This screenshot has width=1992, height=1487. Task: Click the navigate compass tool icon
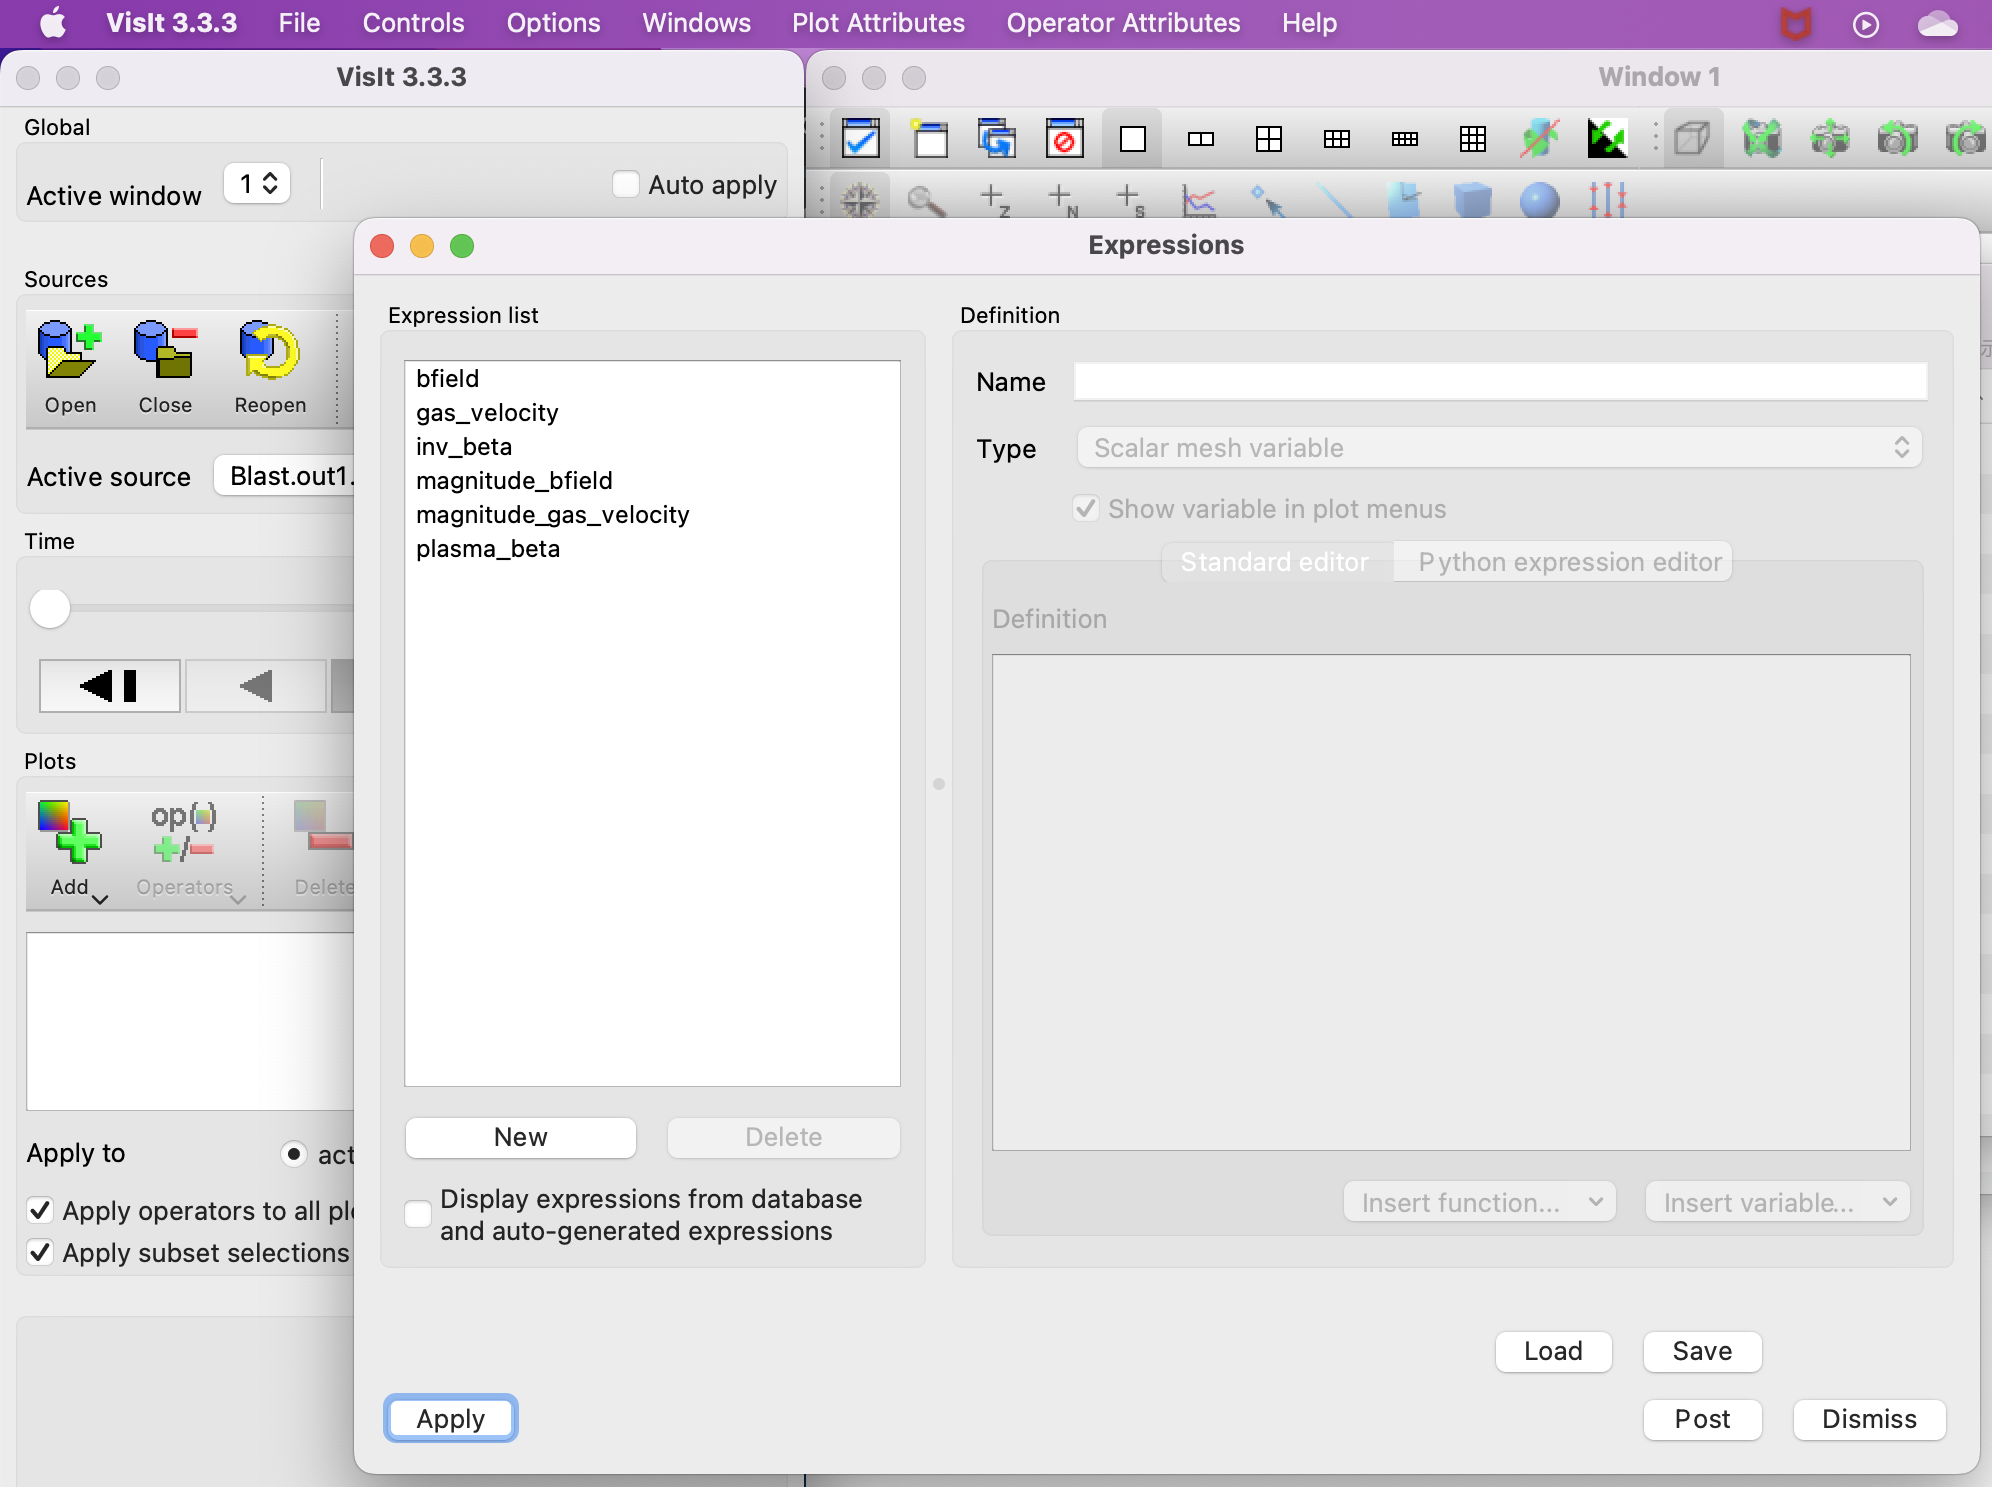(859, 200)
